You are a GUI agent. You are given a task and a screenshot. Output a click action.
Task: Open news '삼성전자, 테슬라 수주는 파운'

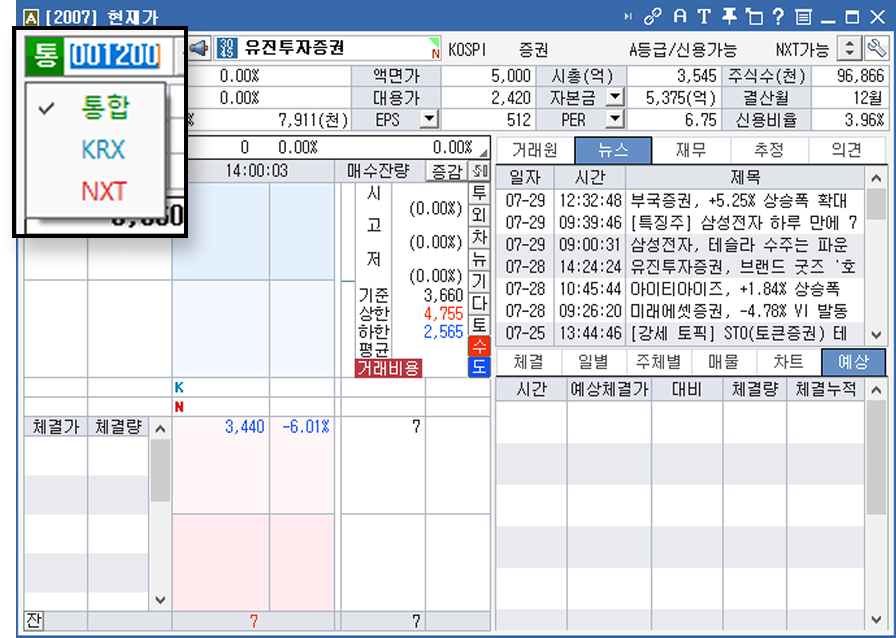[x=739, y=245]
